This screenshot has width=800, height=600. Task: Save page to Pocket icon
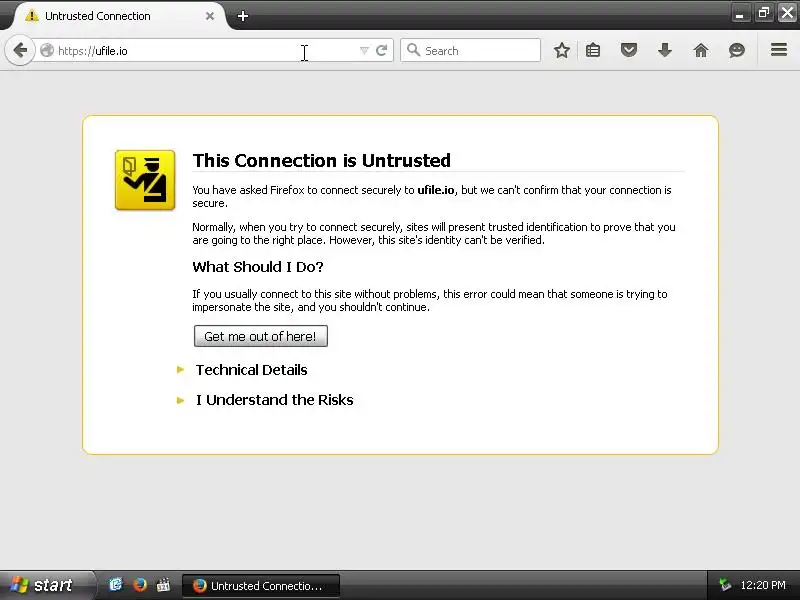[629, 50]
